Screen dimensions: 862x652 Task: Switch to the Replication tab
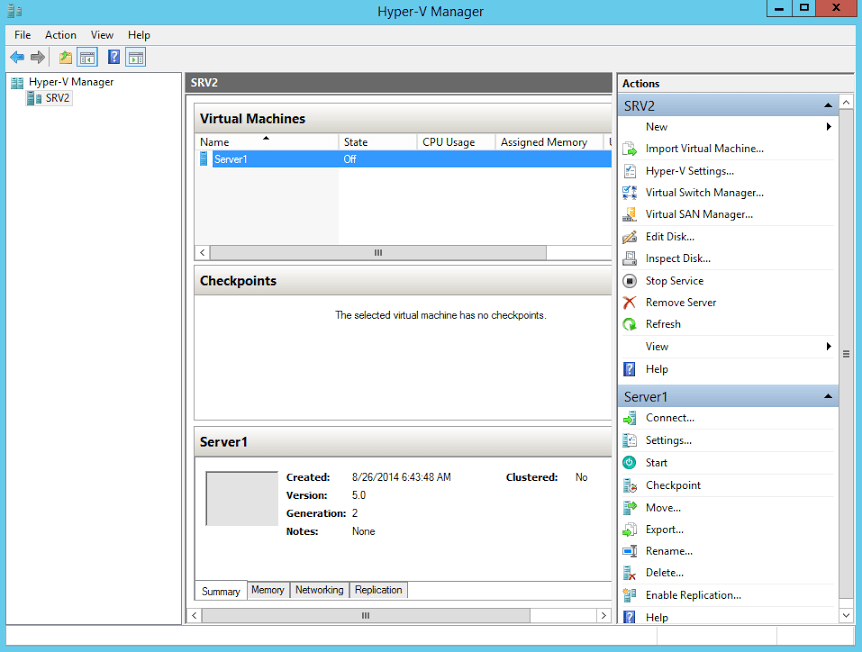pos(378,590)
